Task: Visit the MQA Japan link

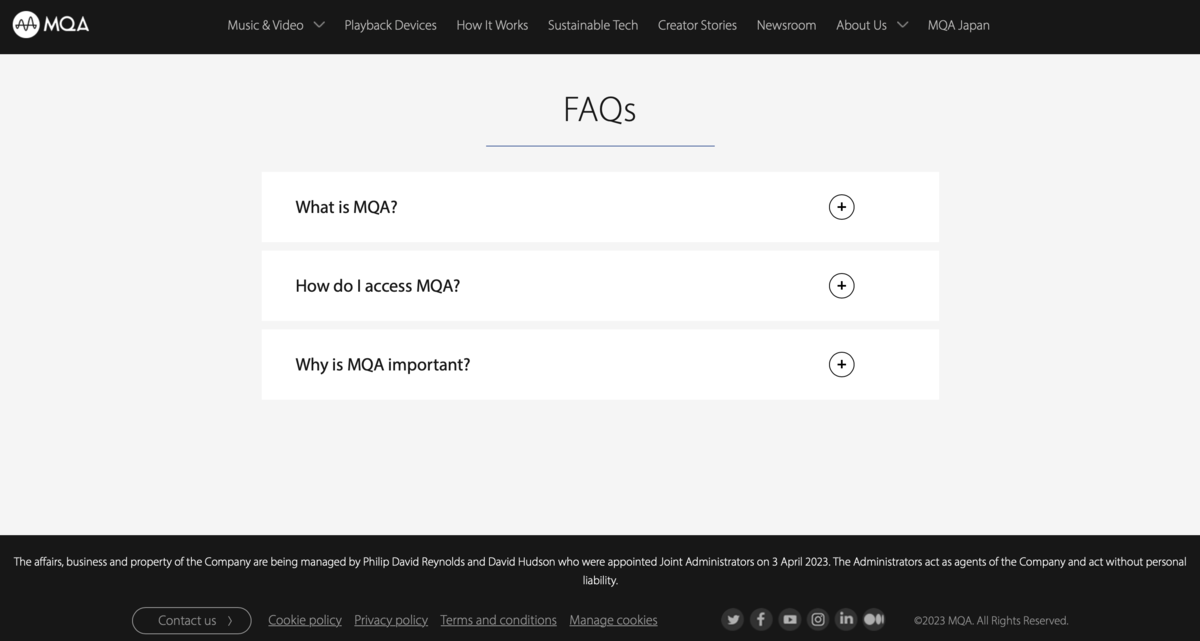Action: coord(958,25)
